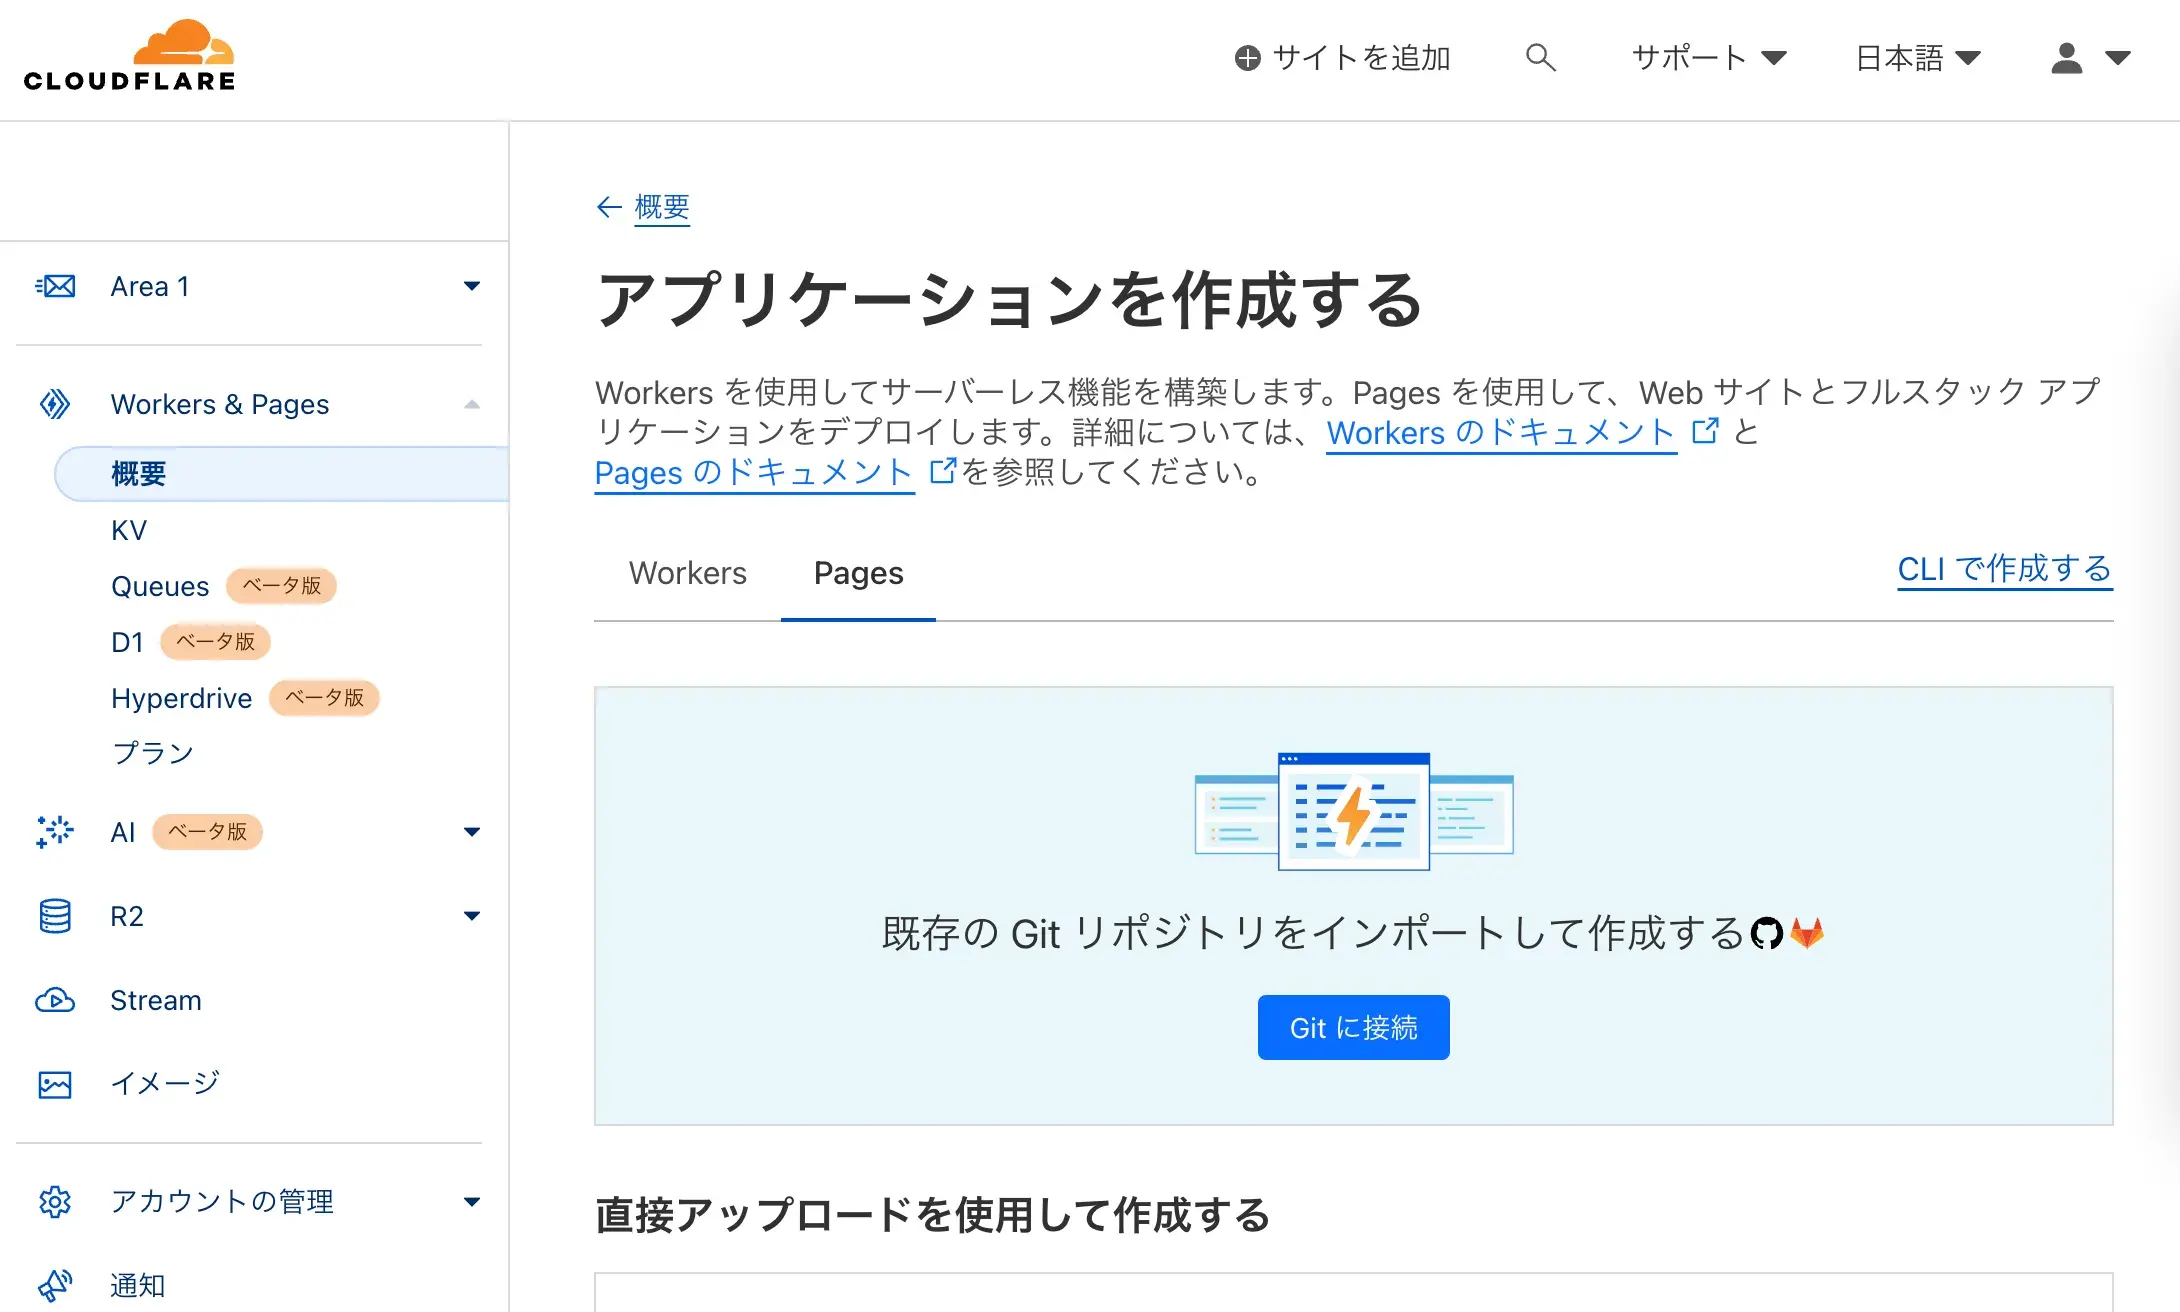Click the イメージ picture icon

[55, 1083]
